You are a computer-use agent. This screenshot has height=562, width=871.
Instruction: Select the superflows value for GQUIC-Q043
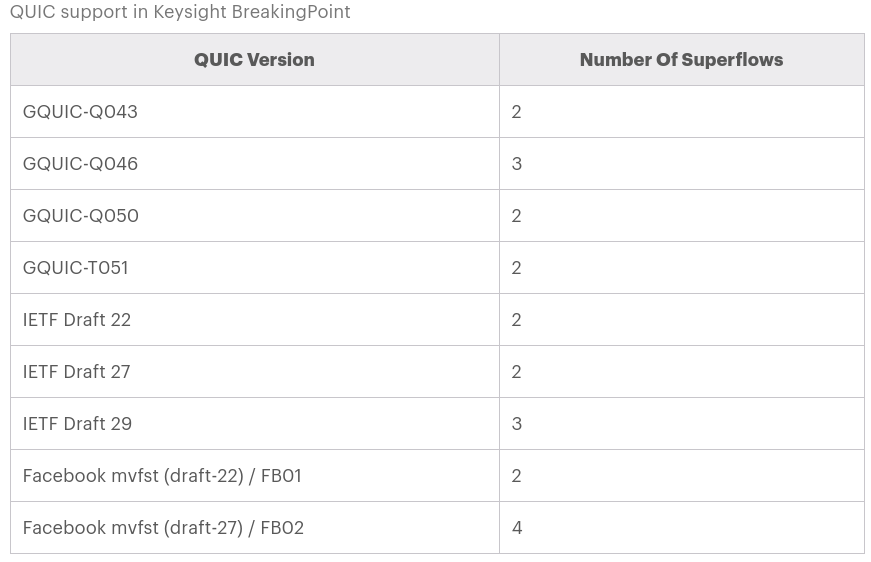click(517, 112)
